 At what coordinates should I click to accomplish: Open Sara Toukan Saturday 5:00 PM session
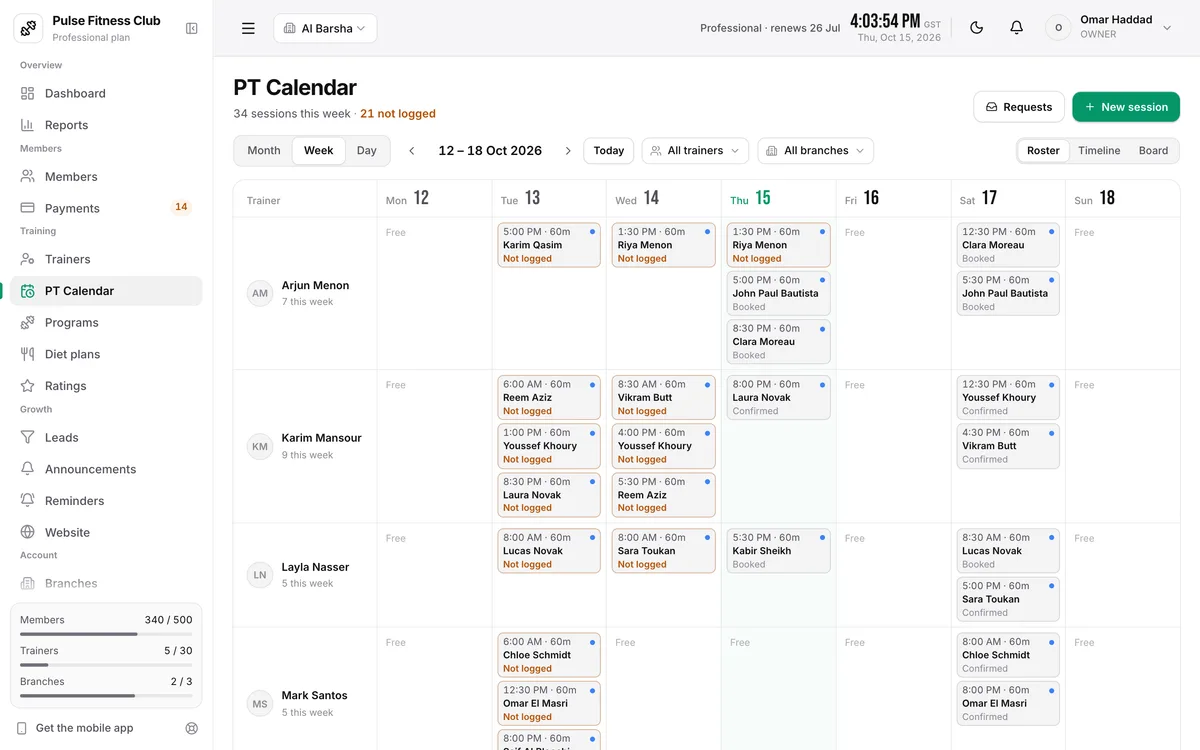(1008, 599)
